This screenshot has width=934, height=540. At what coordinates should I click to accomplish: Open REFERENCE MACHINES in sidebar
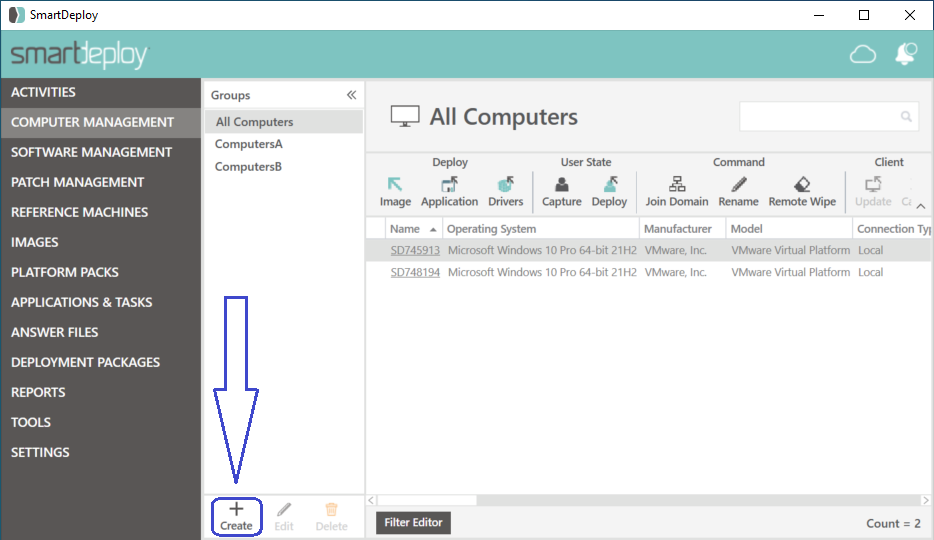point(101,212)
